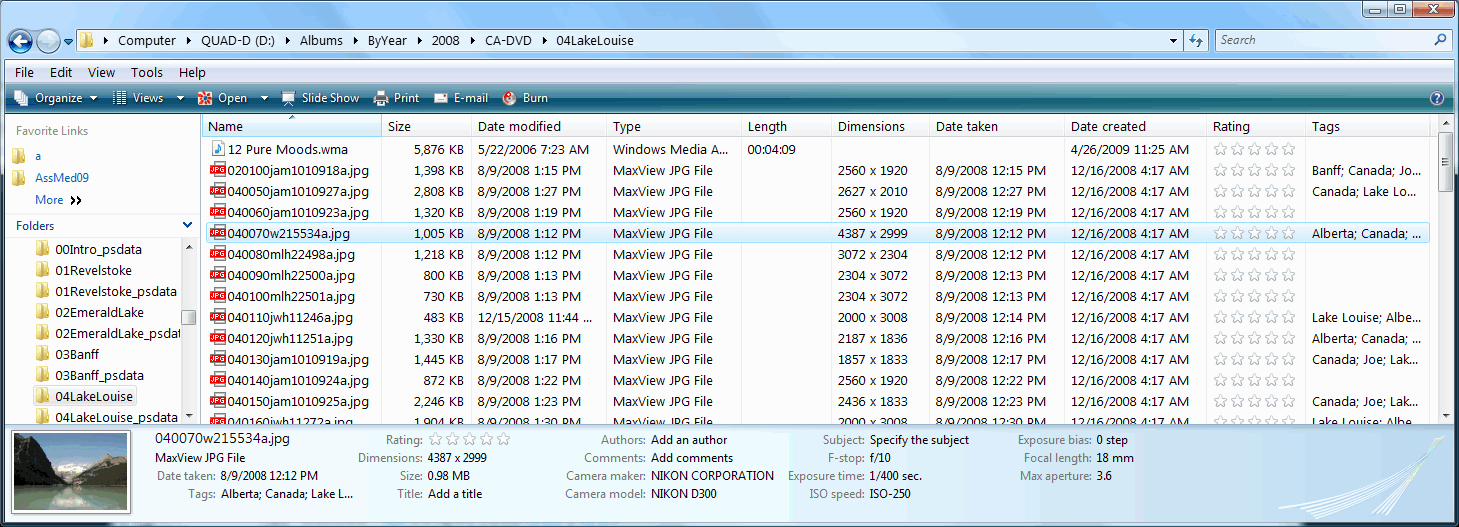
Task: Click the Print toolbar button
Action: pyautogui.click(x=397, y=98)
